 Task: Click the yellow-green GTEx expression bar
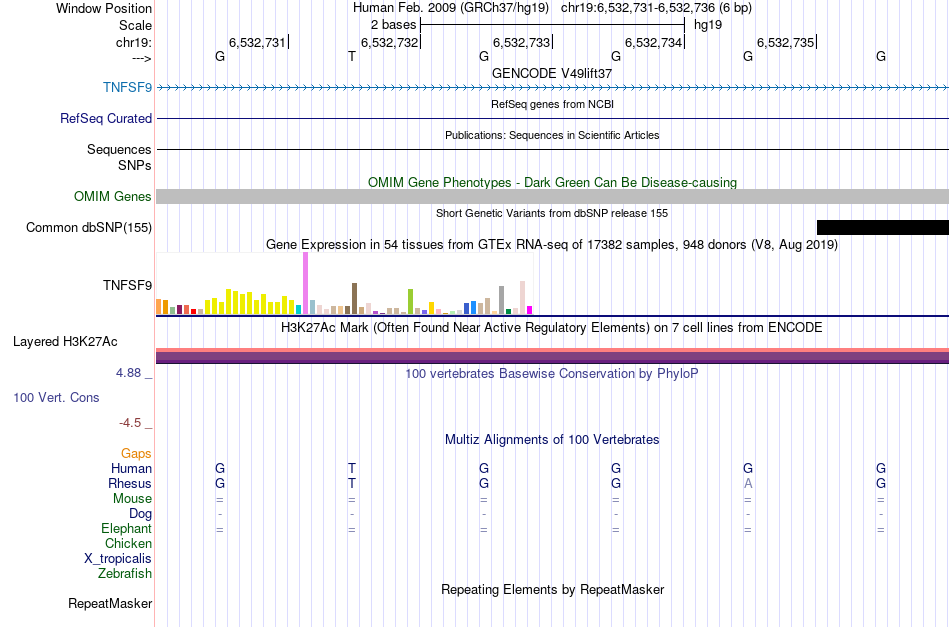pos(410,302)
